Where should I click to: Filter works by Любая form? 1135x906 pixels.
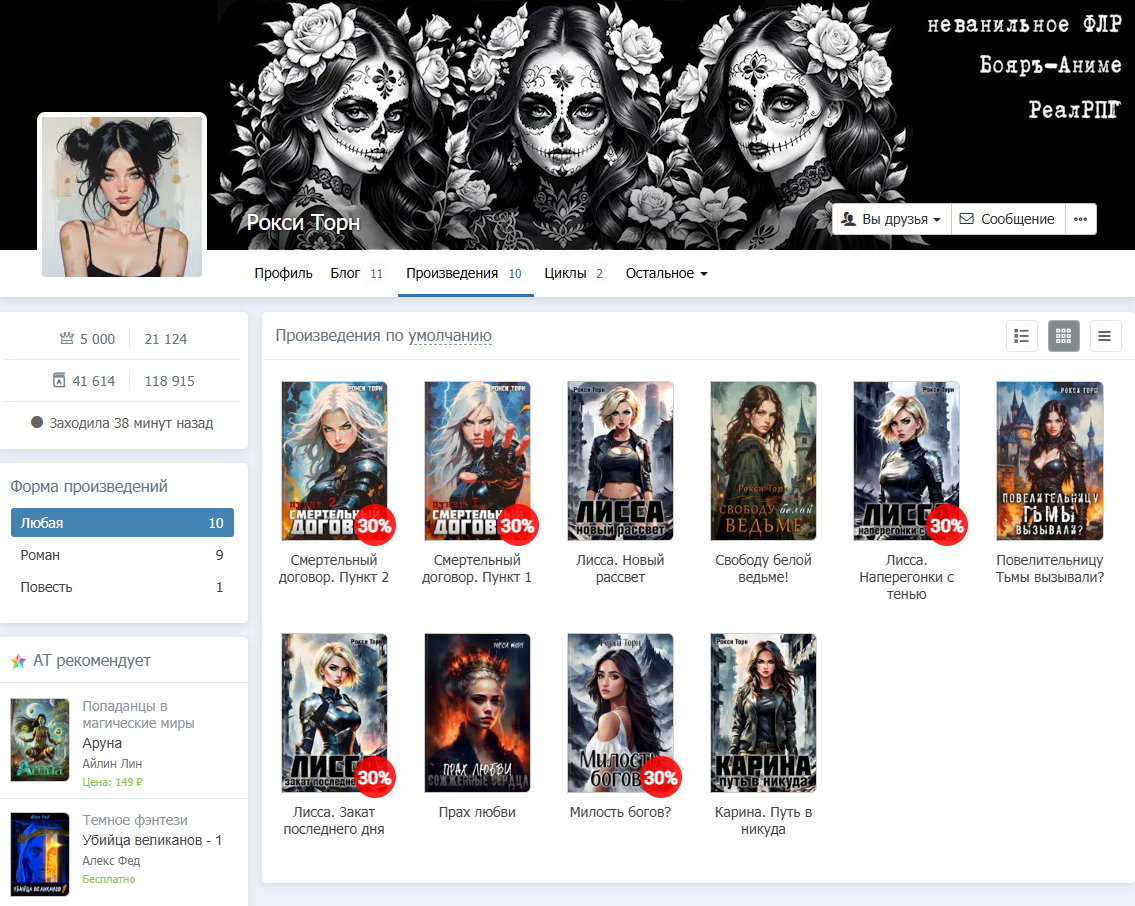(122, 522)
